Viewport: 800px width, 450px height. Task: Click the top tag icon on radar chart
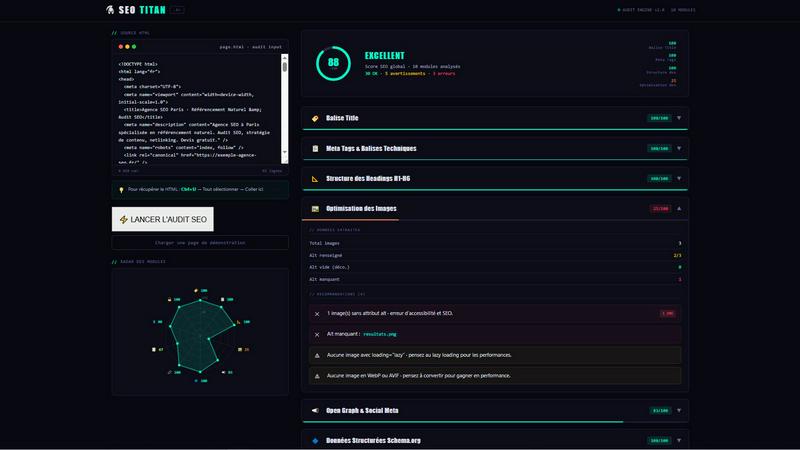196,290
